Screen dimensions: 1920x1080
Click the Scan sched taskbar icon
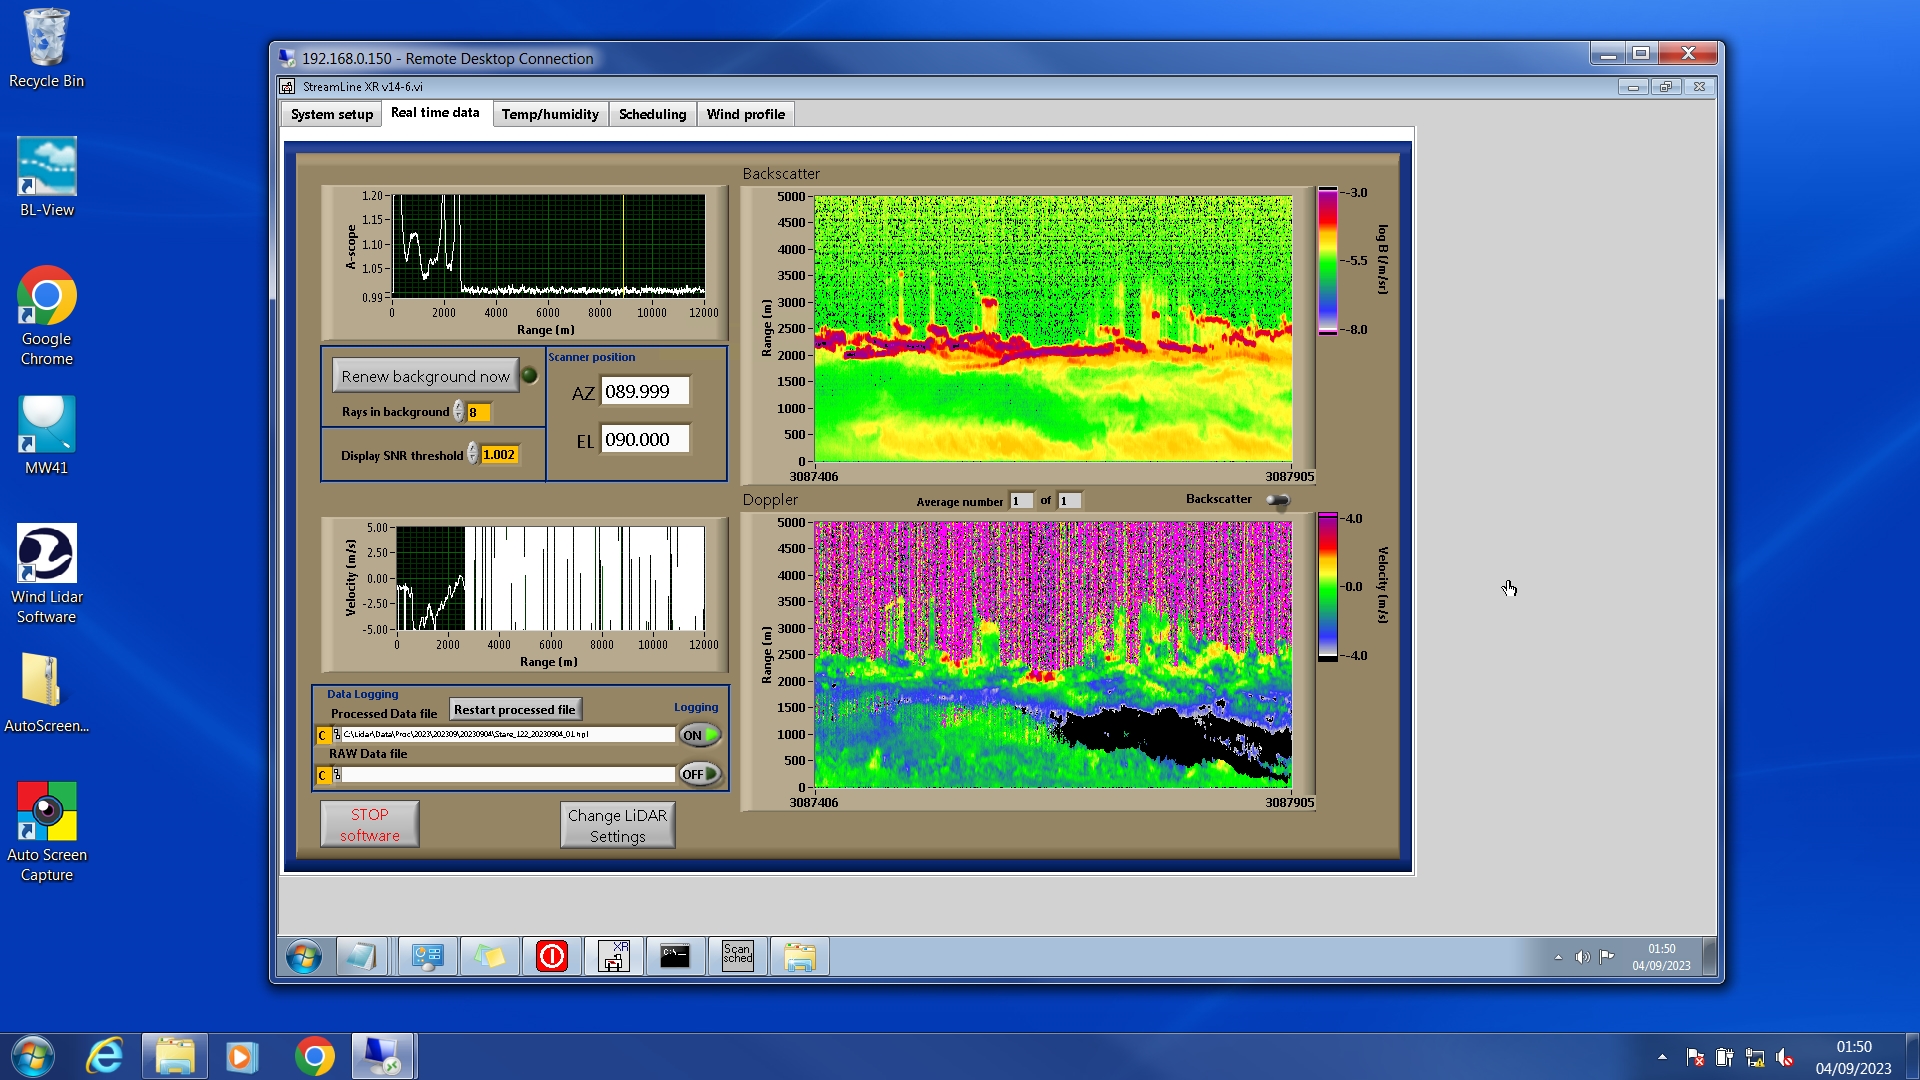[x=737, y=957]
